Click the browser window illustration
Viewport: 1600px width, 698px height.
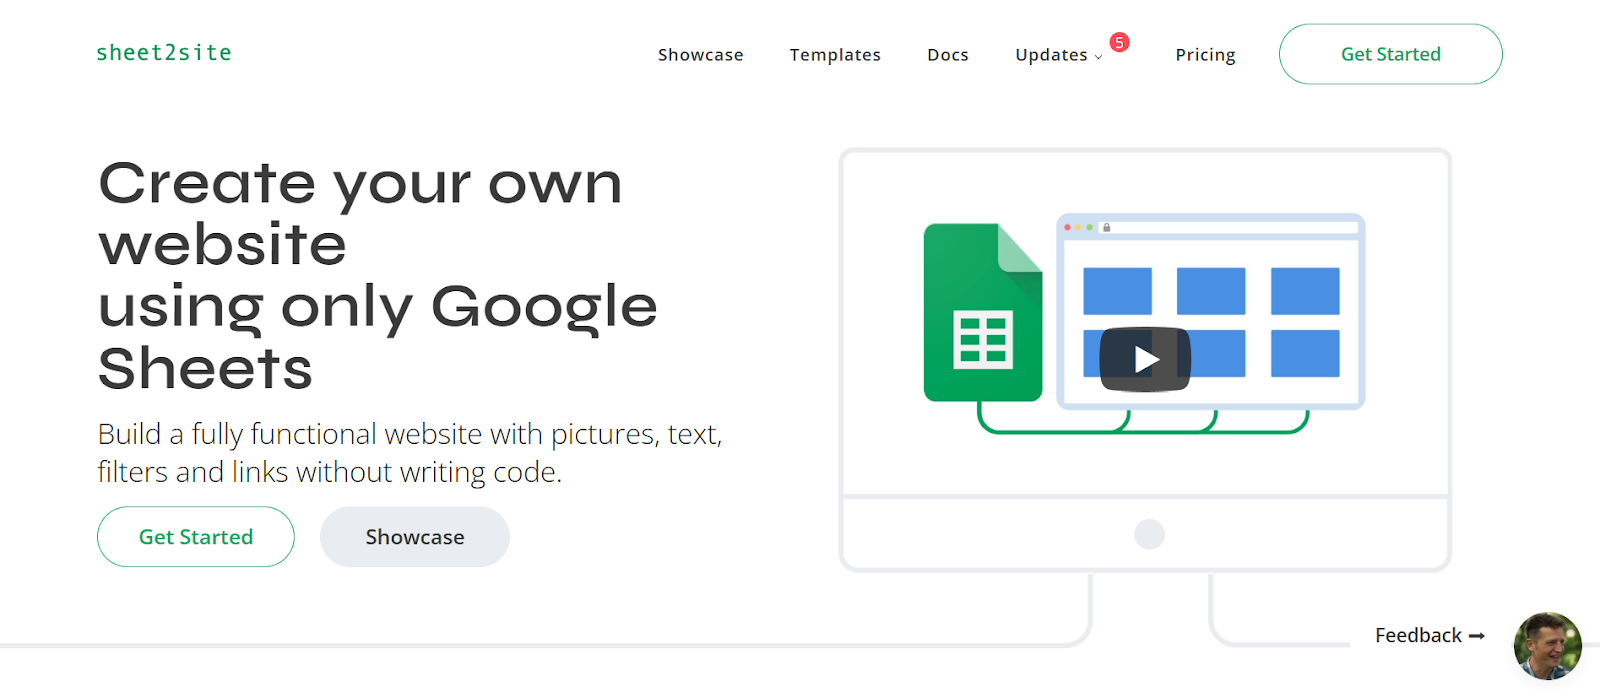coord(1211,311)
